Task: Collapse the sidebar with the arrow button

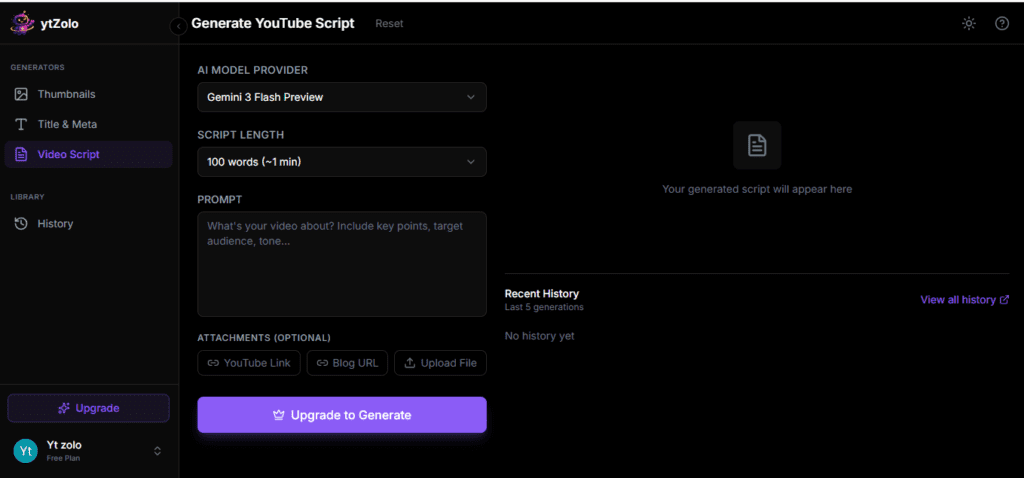Action: coord(178,26)
